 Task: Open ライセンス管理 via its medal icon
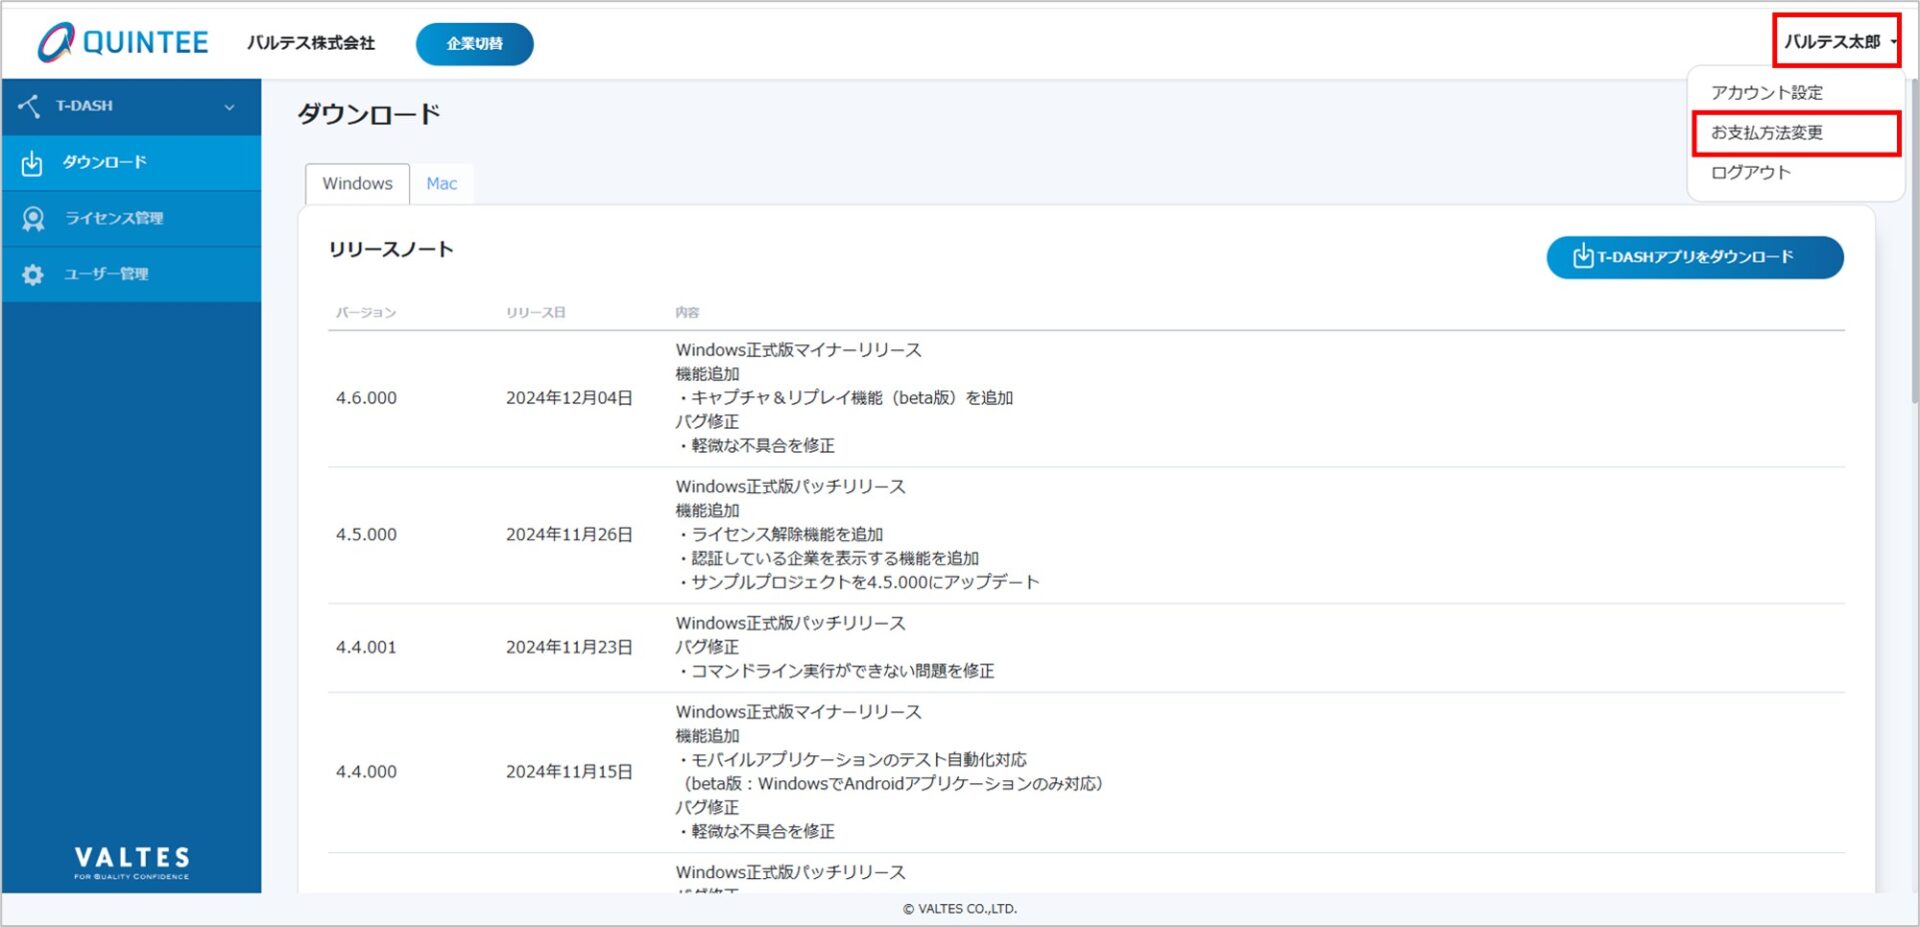tap(33, 218)
